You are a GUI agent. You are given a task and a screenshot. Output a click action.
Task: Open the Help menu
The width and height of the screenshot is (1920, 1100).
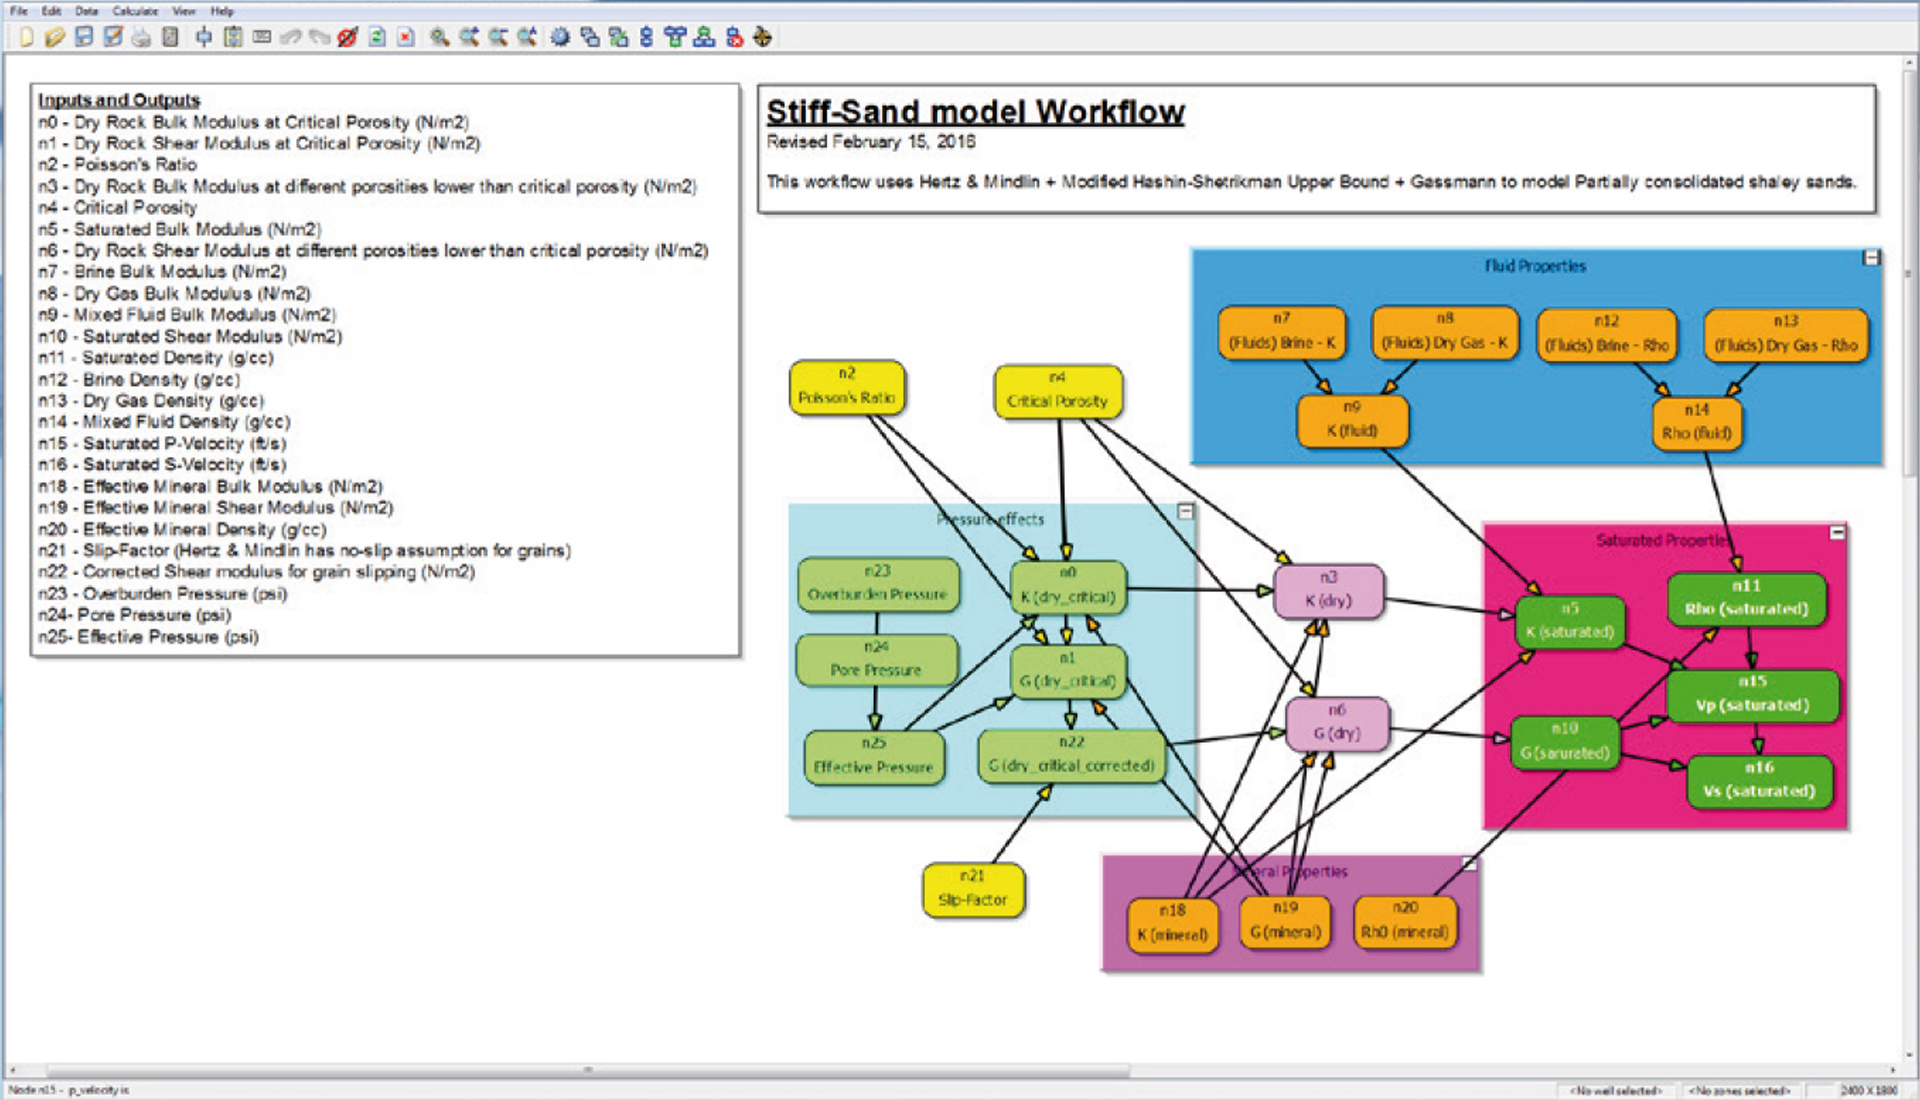(223, 11)
